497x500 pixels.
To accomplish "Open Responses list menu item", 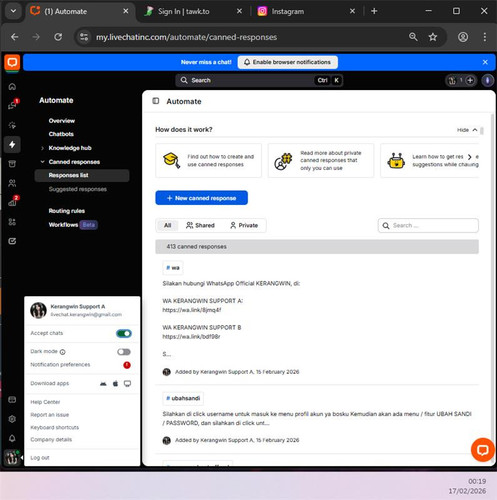I will 82,175.
